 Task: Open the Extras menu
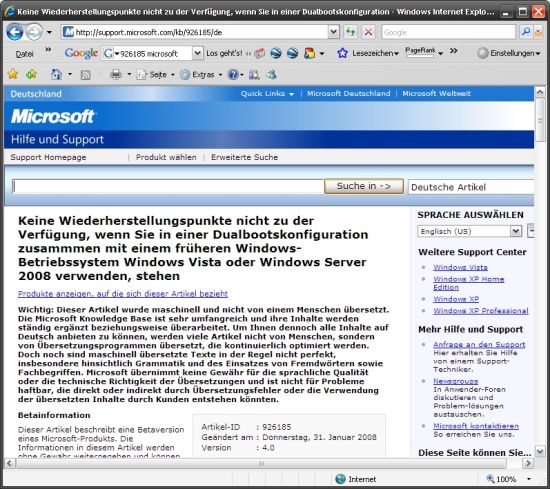tap(201, 75)
